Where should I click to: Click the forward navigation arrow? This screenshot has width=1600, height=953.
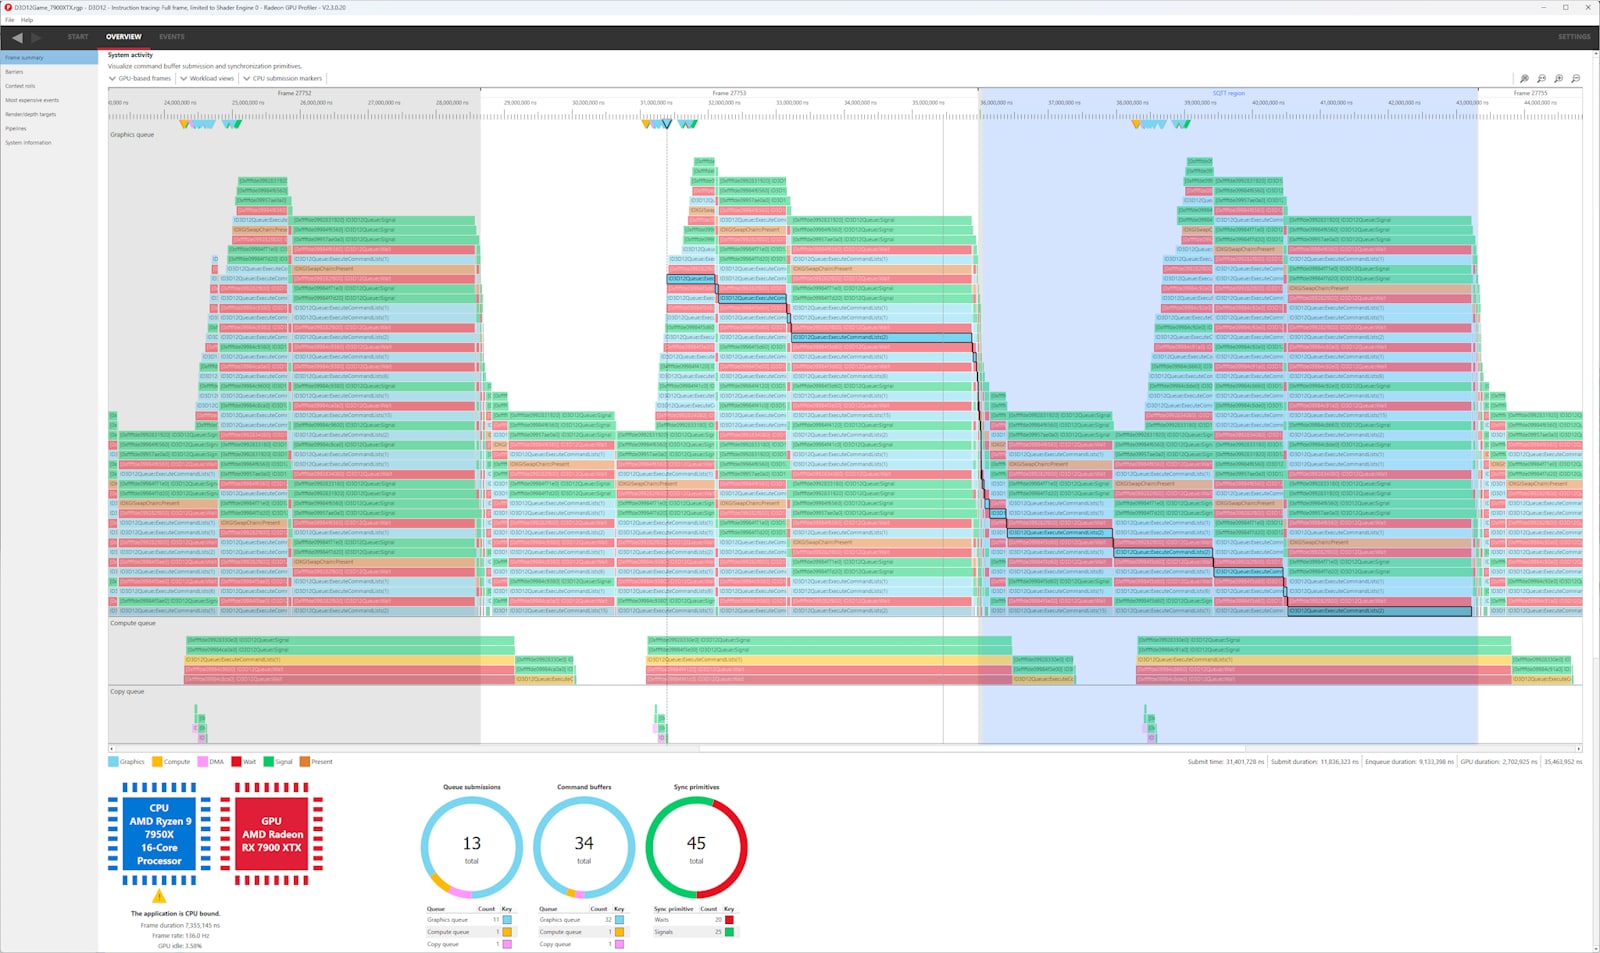(x=37, y=37)
